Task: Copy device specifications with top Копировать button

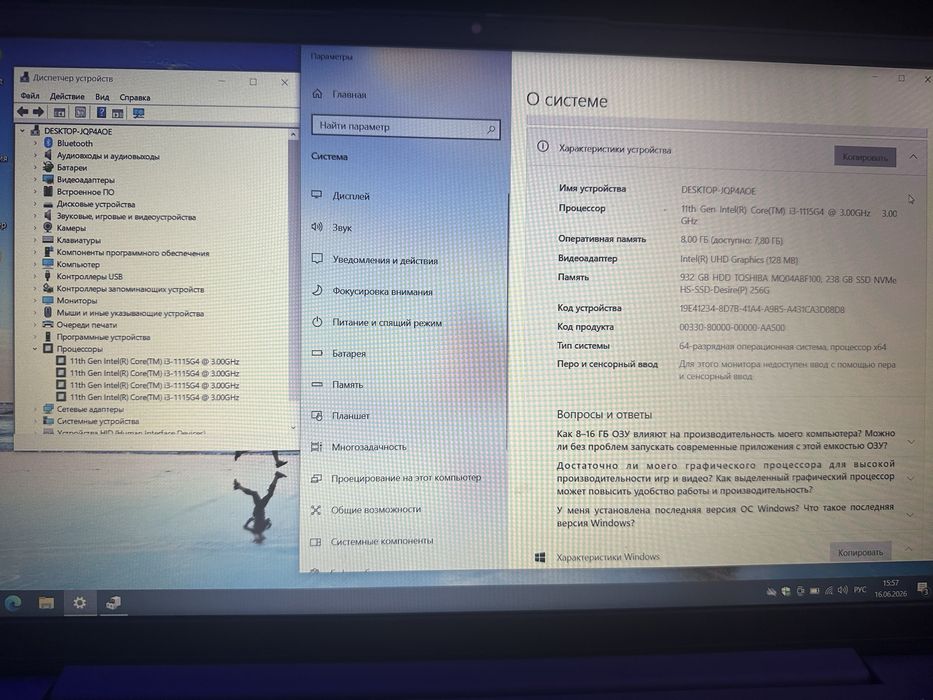Action: 865,157
